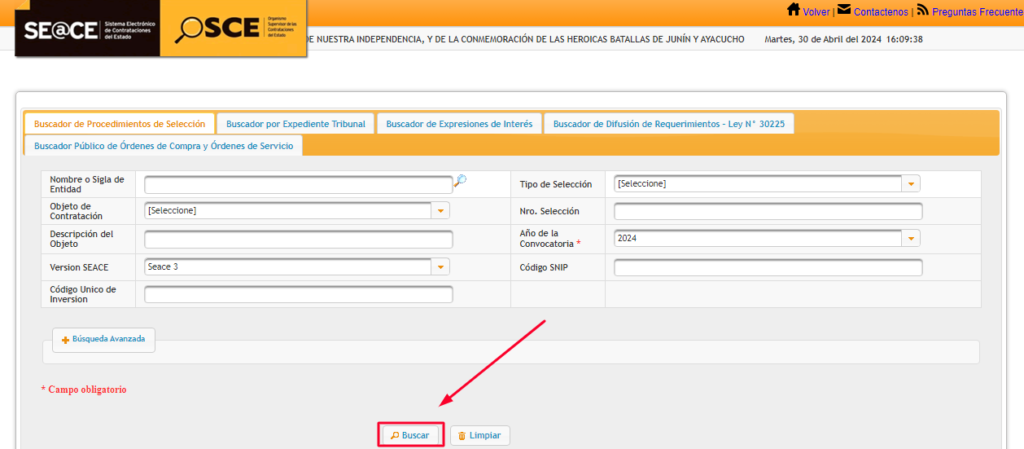Open Volver link

(816, 12)
